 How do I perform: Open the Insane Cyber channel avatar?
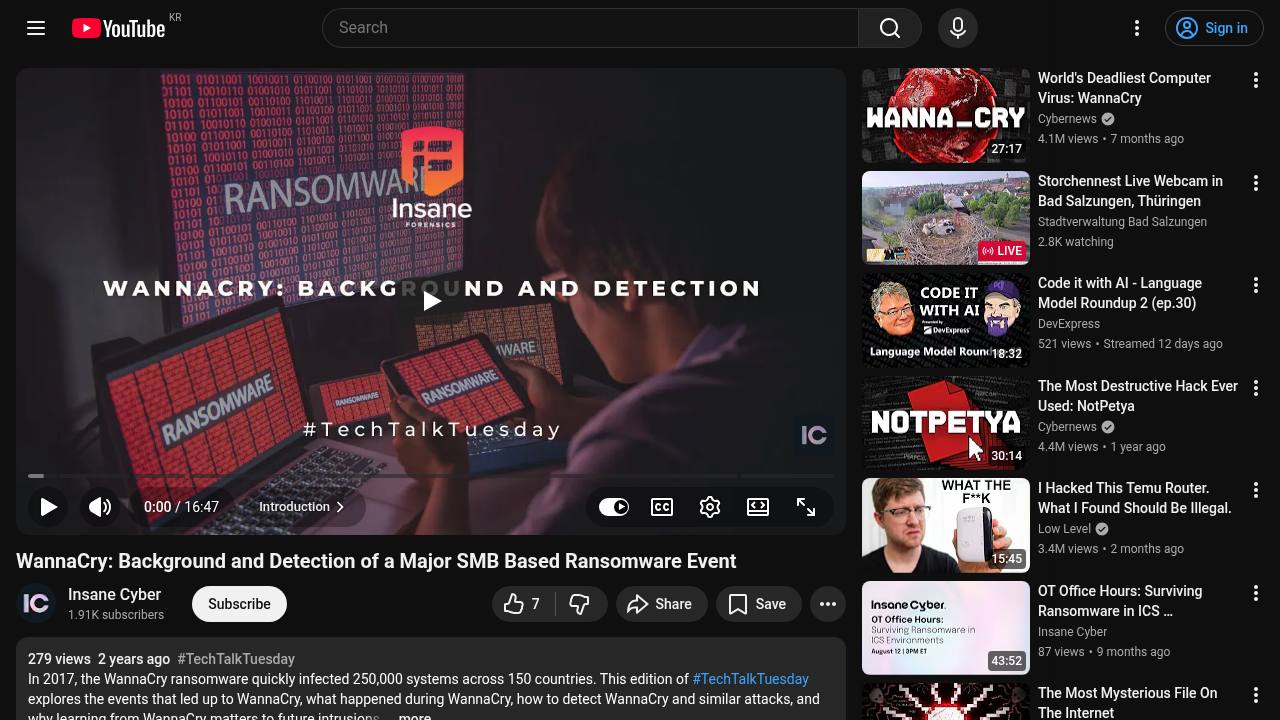tap(36, 604)
